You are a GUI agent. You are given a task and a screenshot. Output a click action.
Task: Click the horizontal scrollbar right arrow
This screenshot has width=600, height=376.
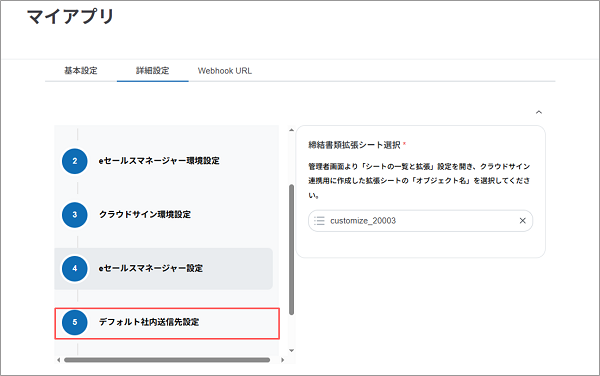pyautogui.click(x=282, y=360)
